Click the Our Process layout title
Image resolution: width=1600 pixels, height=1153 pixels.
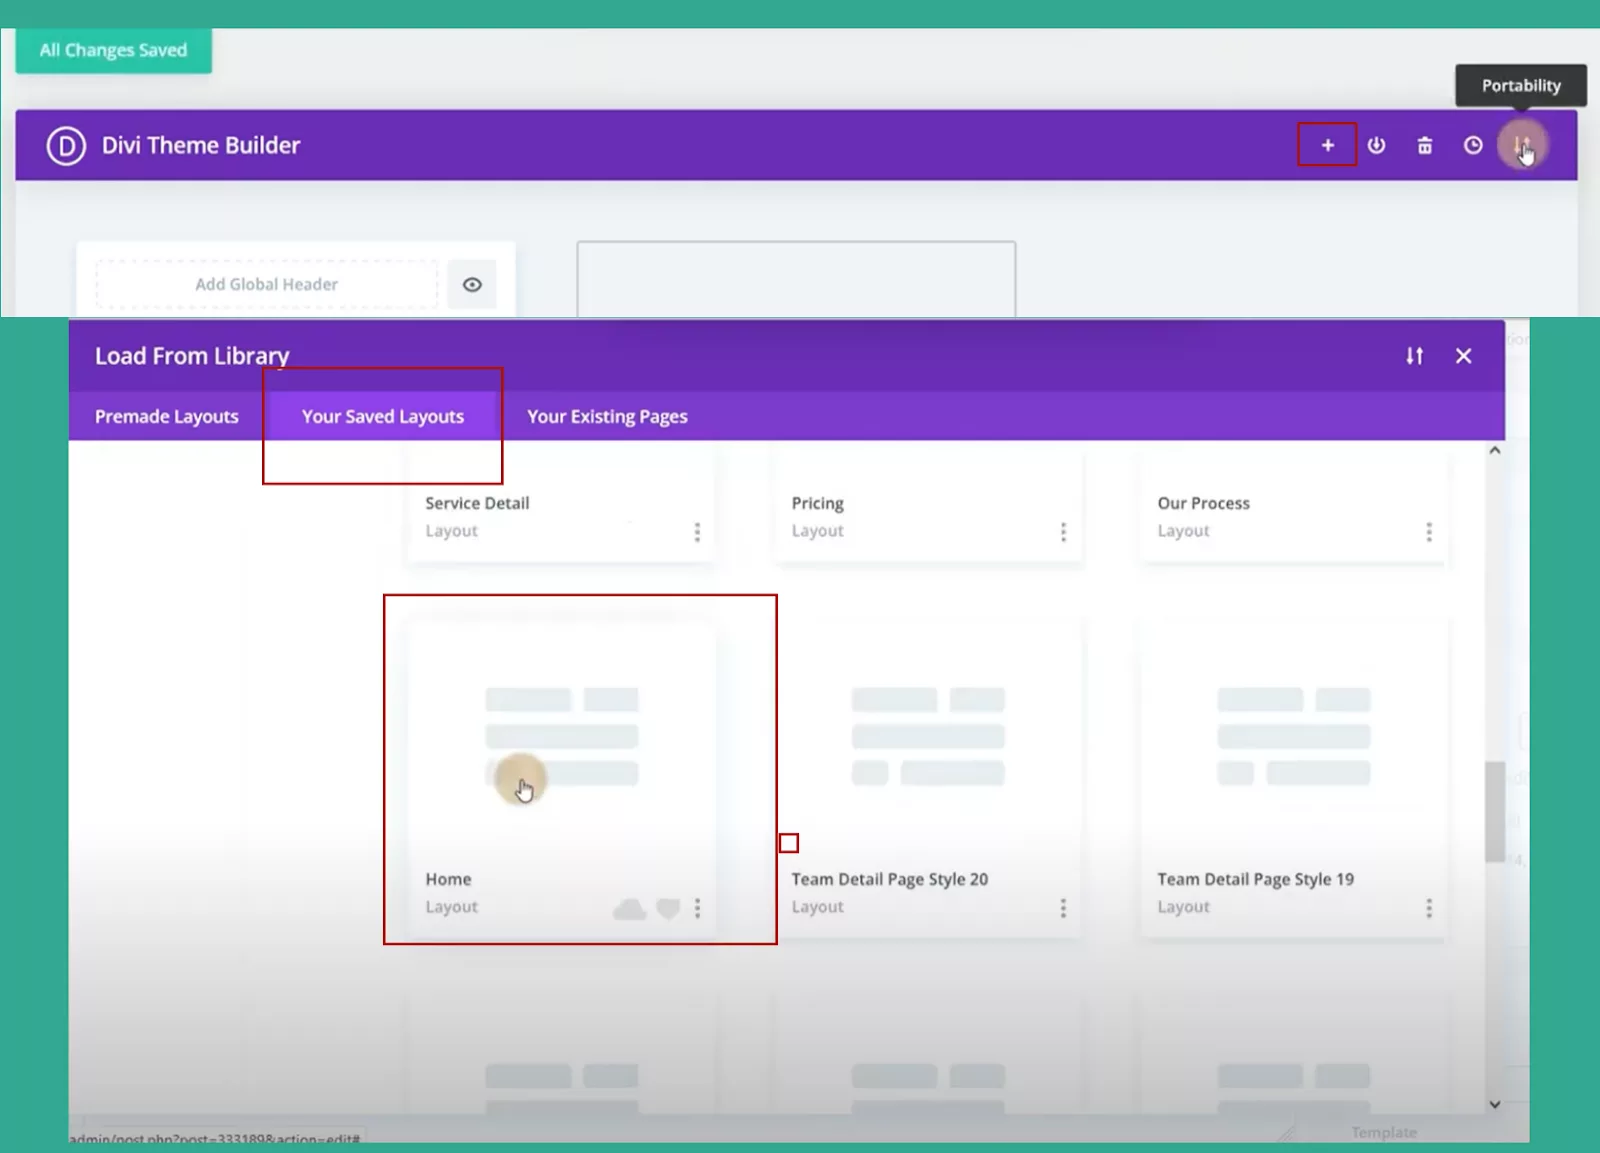[x=1204, y=503]
